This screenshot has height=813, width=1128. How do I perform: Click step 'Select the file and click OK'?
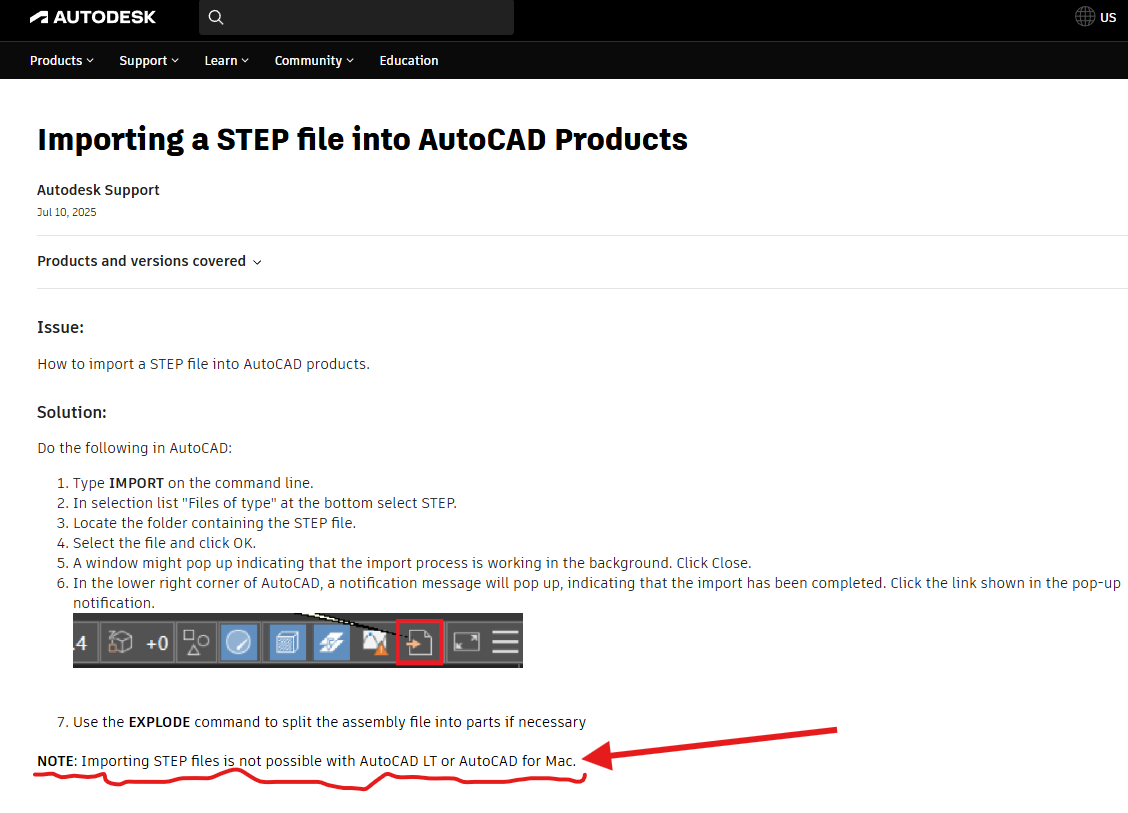(x=164, y=543)
